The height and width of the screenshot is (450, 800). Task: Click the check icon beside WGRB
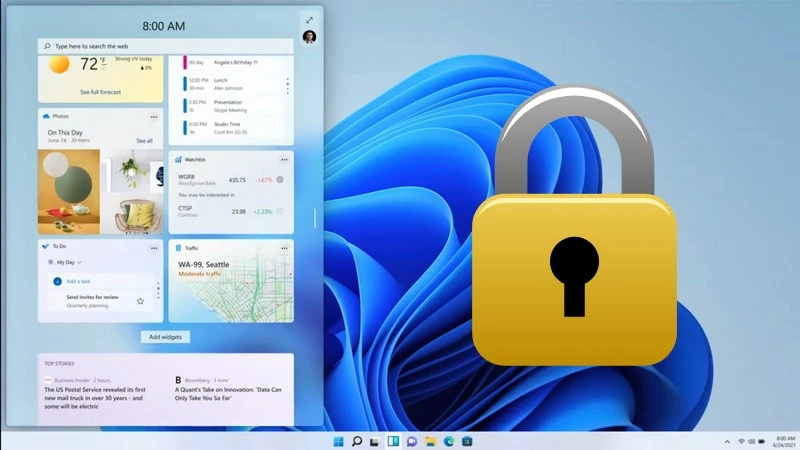[280, 180]
